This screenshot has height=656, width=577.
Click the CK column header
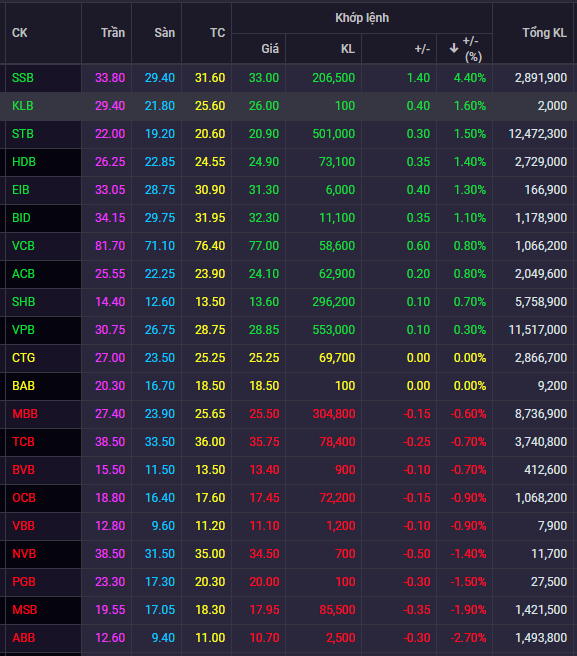[x=20, y=33]
